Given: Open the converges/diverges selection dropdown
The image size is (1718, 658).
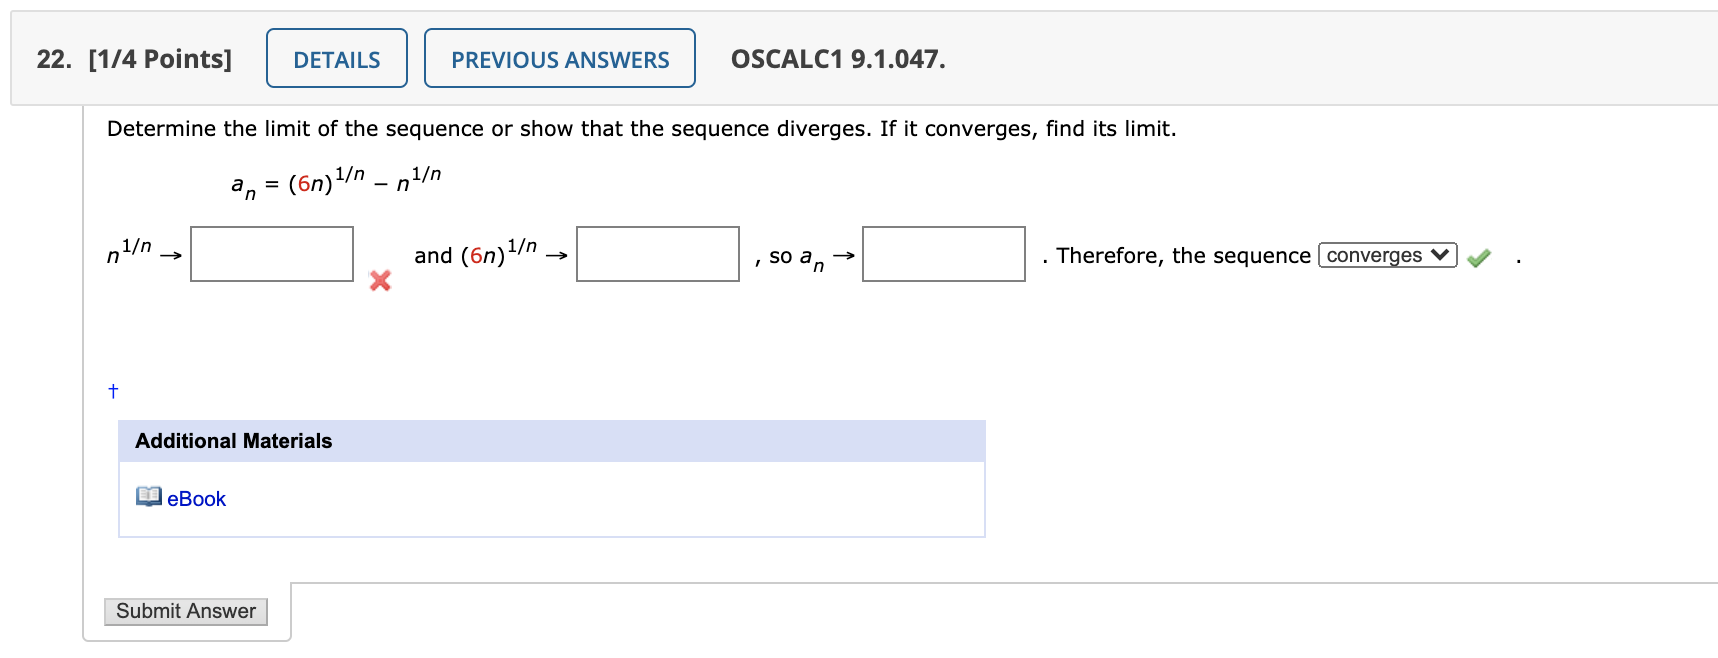Looking at the screenshot, I should pyautogui.click(x=1386, y=255).
